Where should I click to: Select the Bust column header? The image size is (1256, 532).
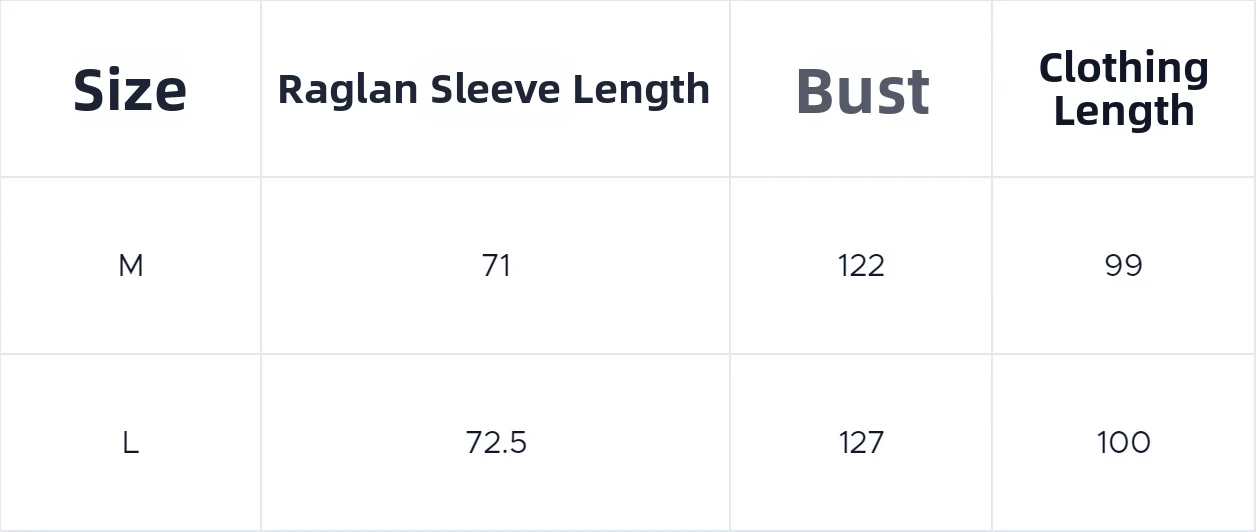(862, 91)
